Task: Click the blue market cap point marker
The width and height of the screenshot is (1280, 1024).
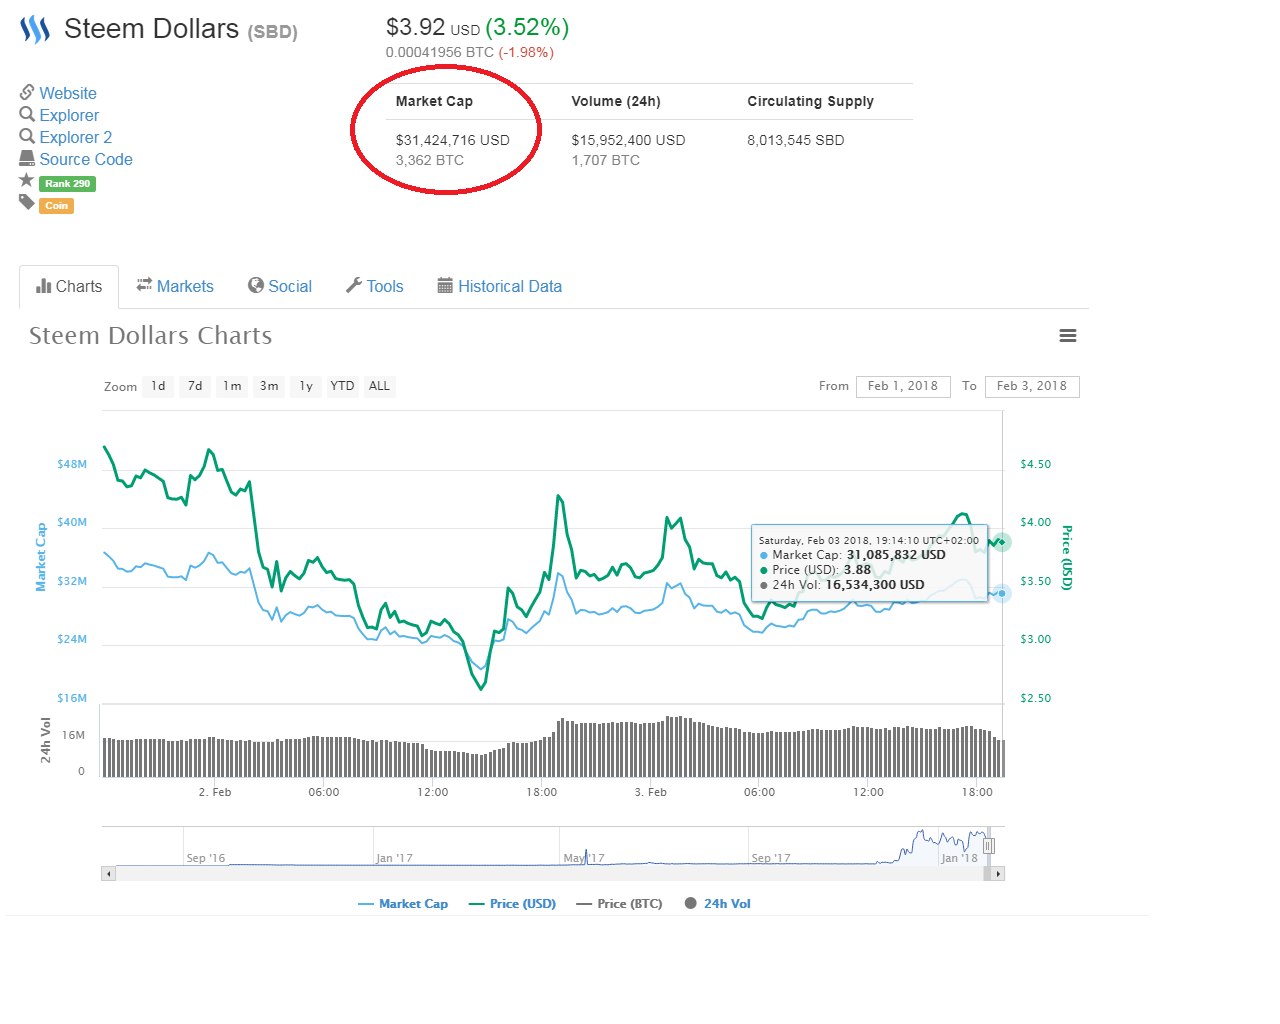Action: [x=1001, y=593]
